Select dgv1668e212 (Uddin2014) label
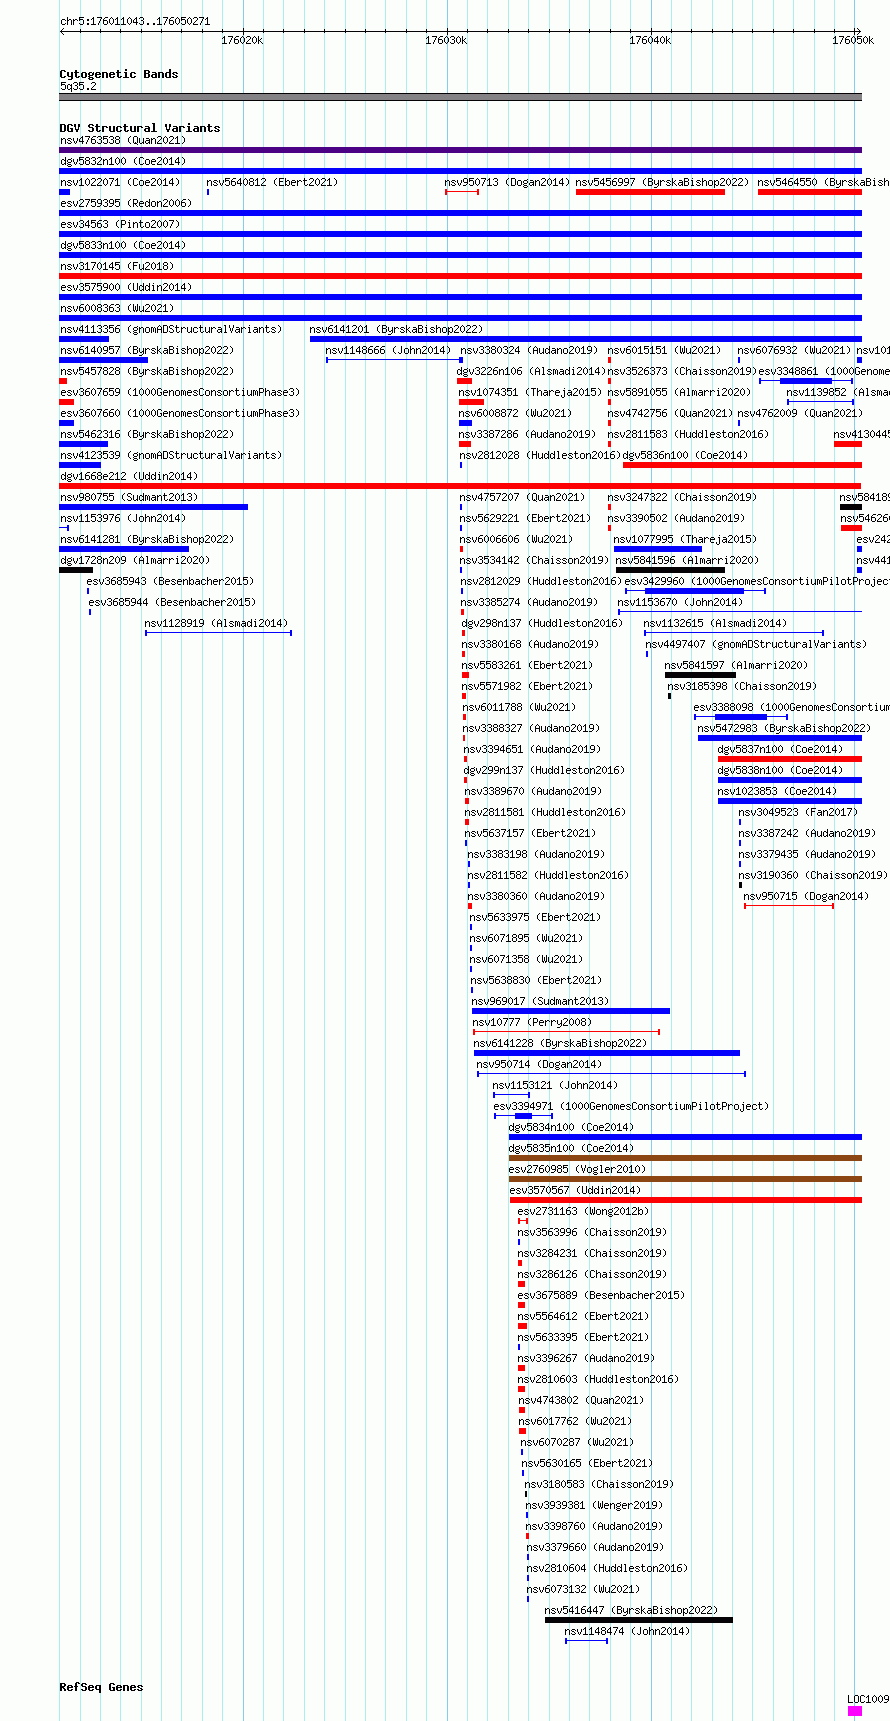The height and width of the screenshot is (1721, 890). pyautogui.click(x=128, y=476)
